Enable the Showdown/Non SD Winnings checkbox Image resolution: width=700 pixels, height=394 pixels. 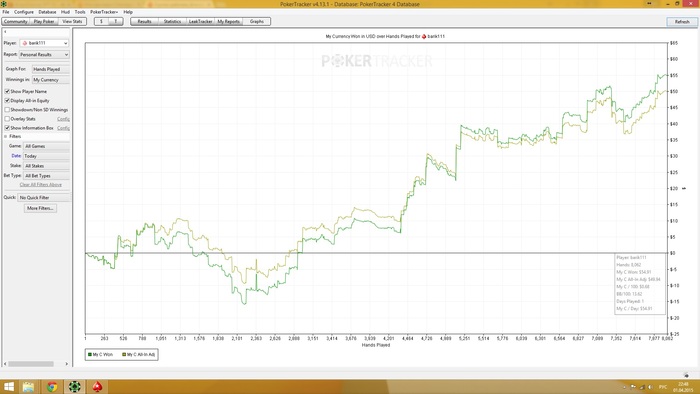(x=7, y=109)
